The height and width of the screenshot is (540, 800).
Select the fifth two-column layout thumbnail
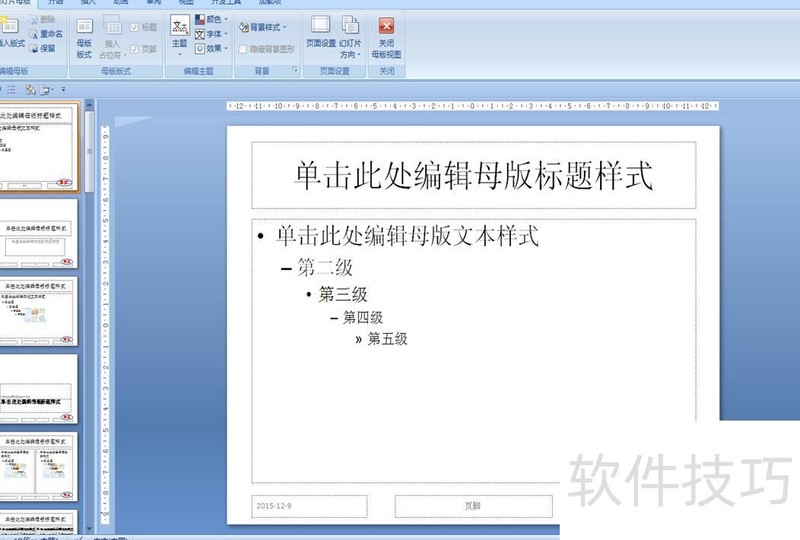pos(38,467)
